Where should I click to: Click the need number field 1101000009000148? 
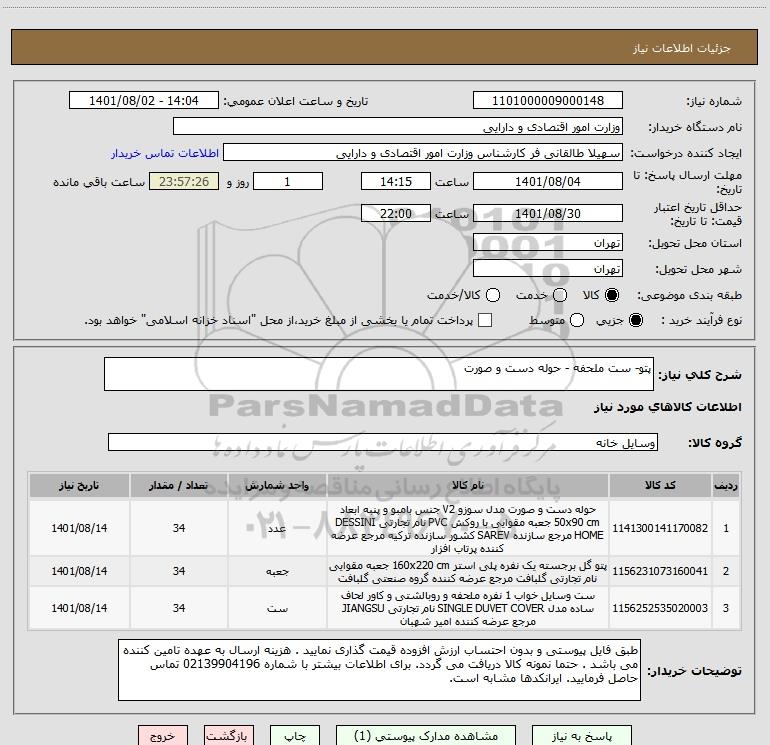pos(548,101)
